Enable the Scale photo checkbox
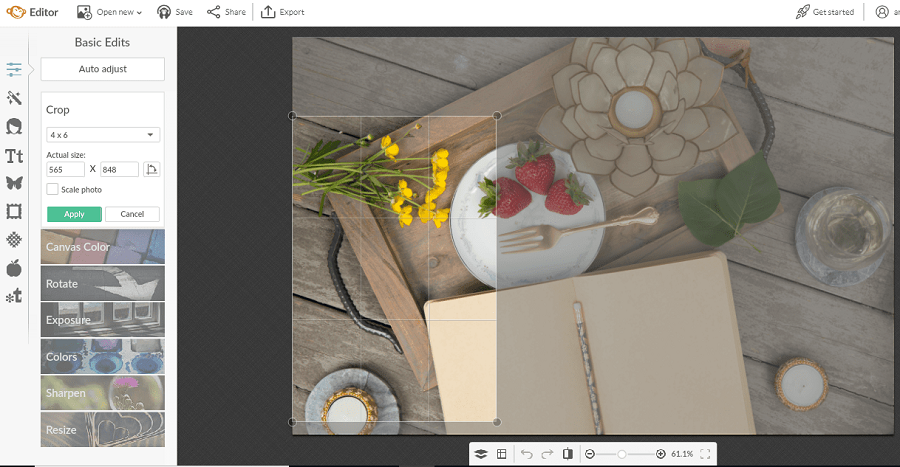This screenshot has height=467, width=900. tap(52, 189)
